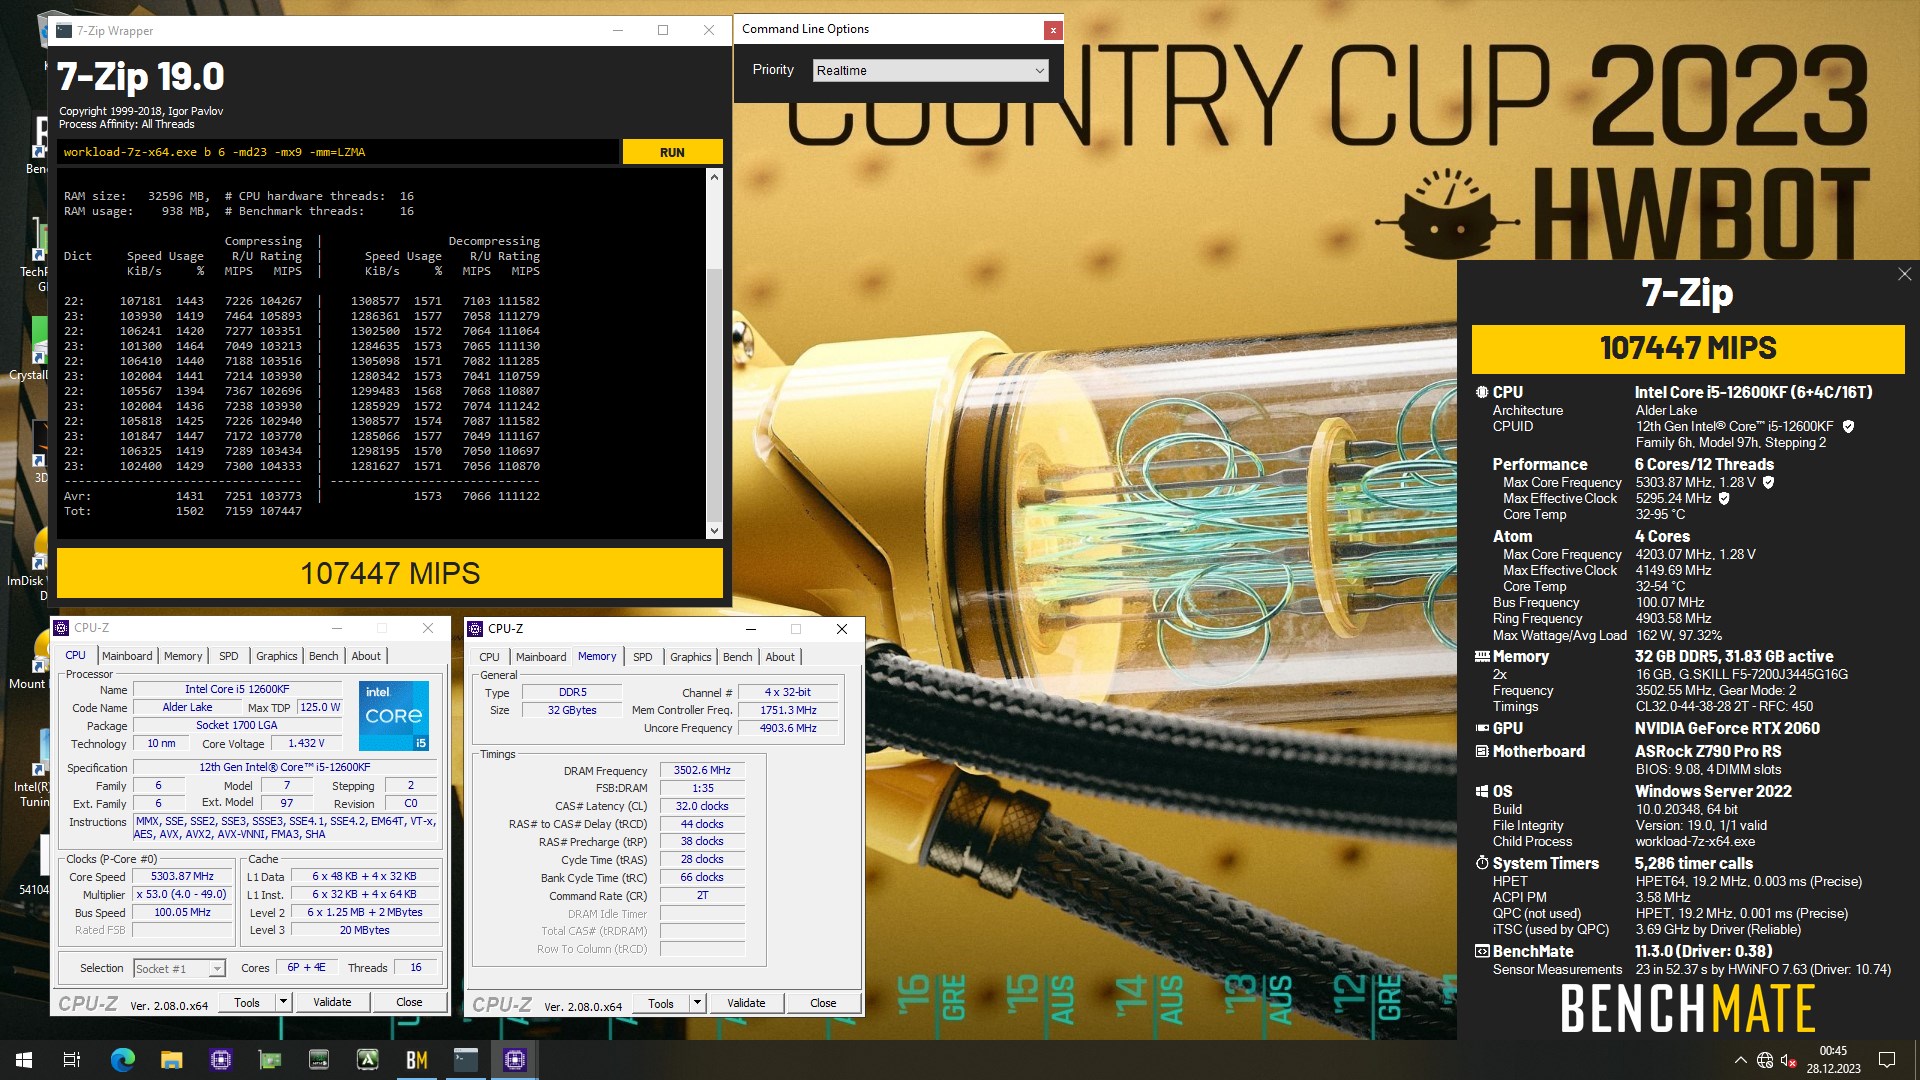Click the output scrollbar up arrow
The width and height of the screenshot is (1920, 1080).
(714, 177)
